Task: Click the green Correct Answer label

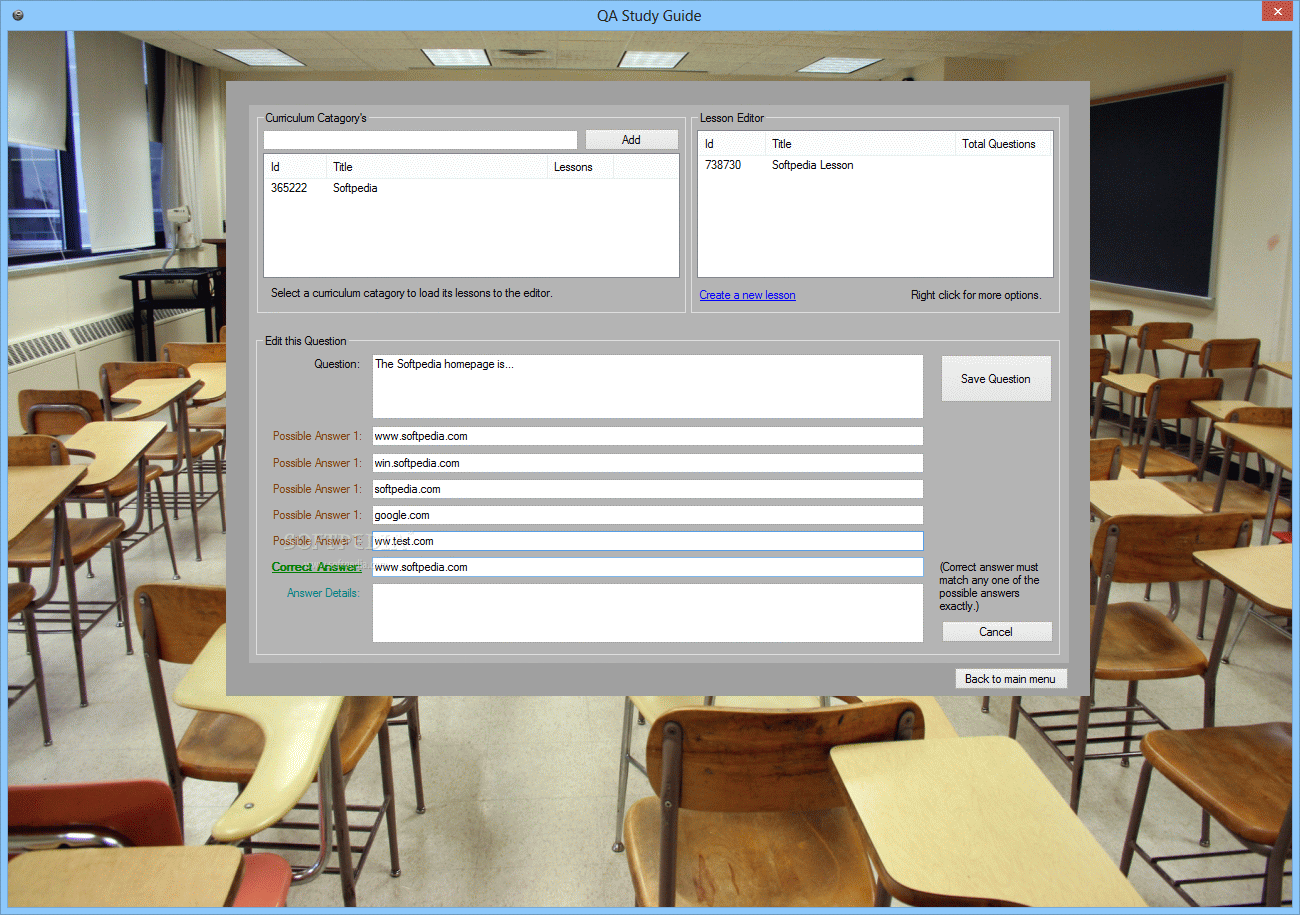Action: 316,567
